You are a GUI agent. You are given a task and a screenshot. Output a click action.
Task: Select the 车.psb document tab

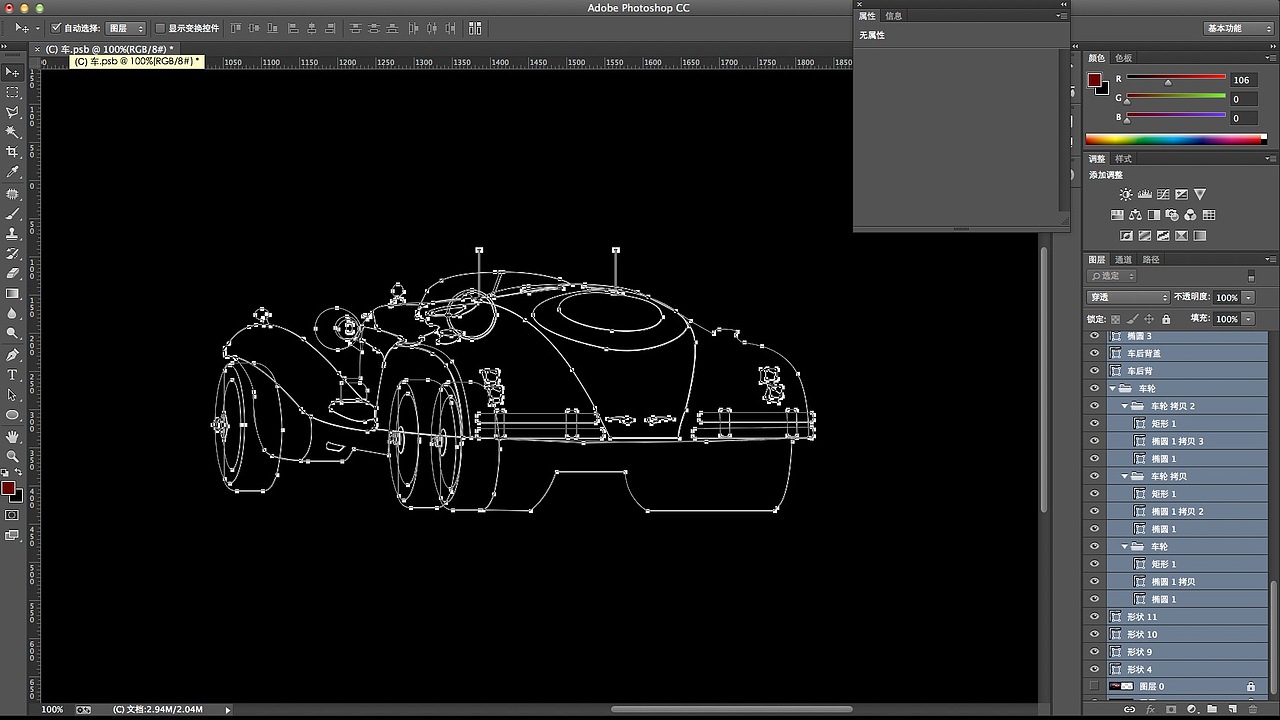[109, 48]
